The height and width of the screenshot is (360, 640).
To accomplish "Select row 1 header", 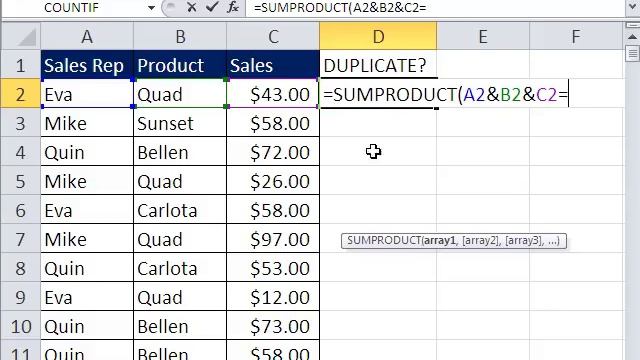I will pyautogui.click(x=21, y=65).
